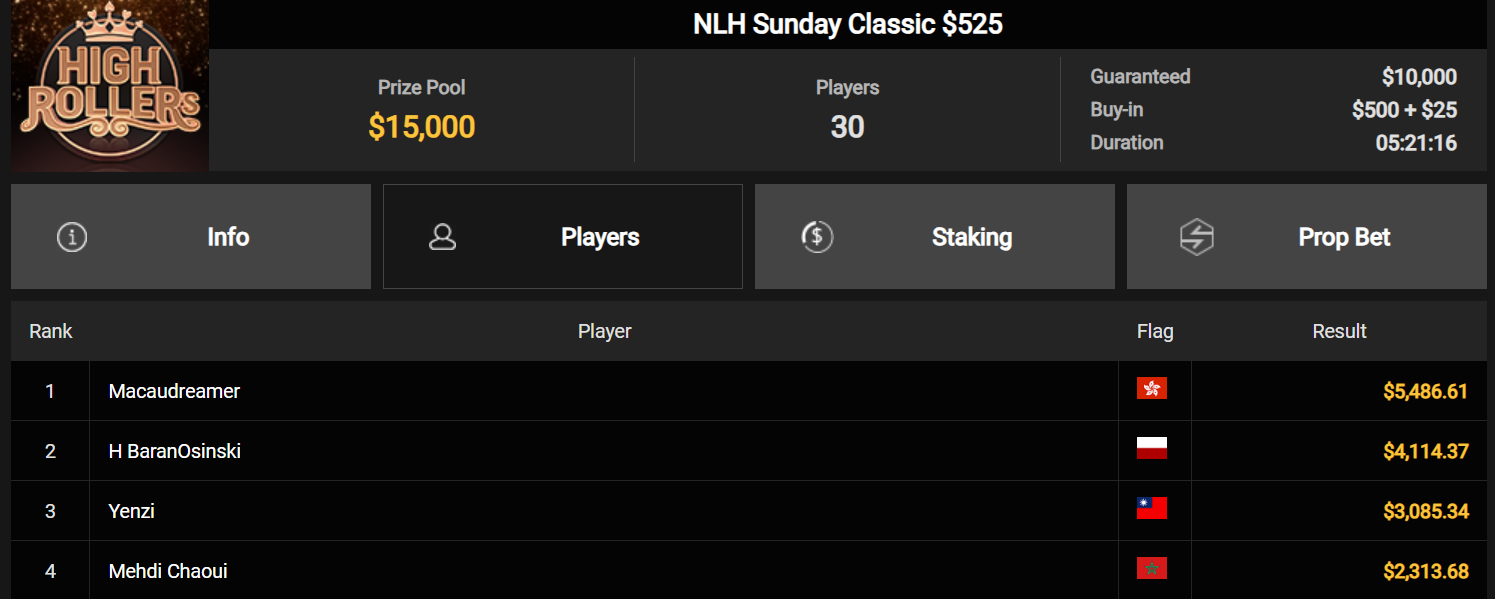Image resolution: width=1495 pixels, height=599 pixels.
Task: Click the Staking dollar coin icon
Action: tap(817, 237)
